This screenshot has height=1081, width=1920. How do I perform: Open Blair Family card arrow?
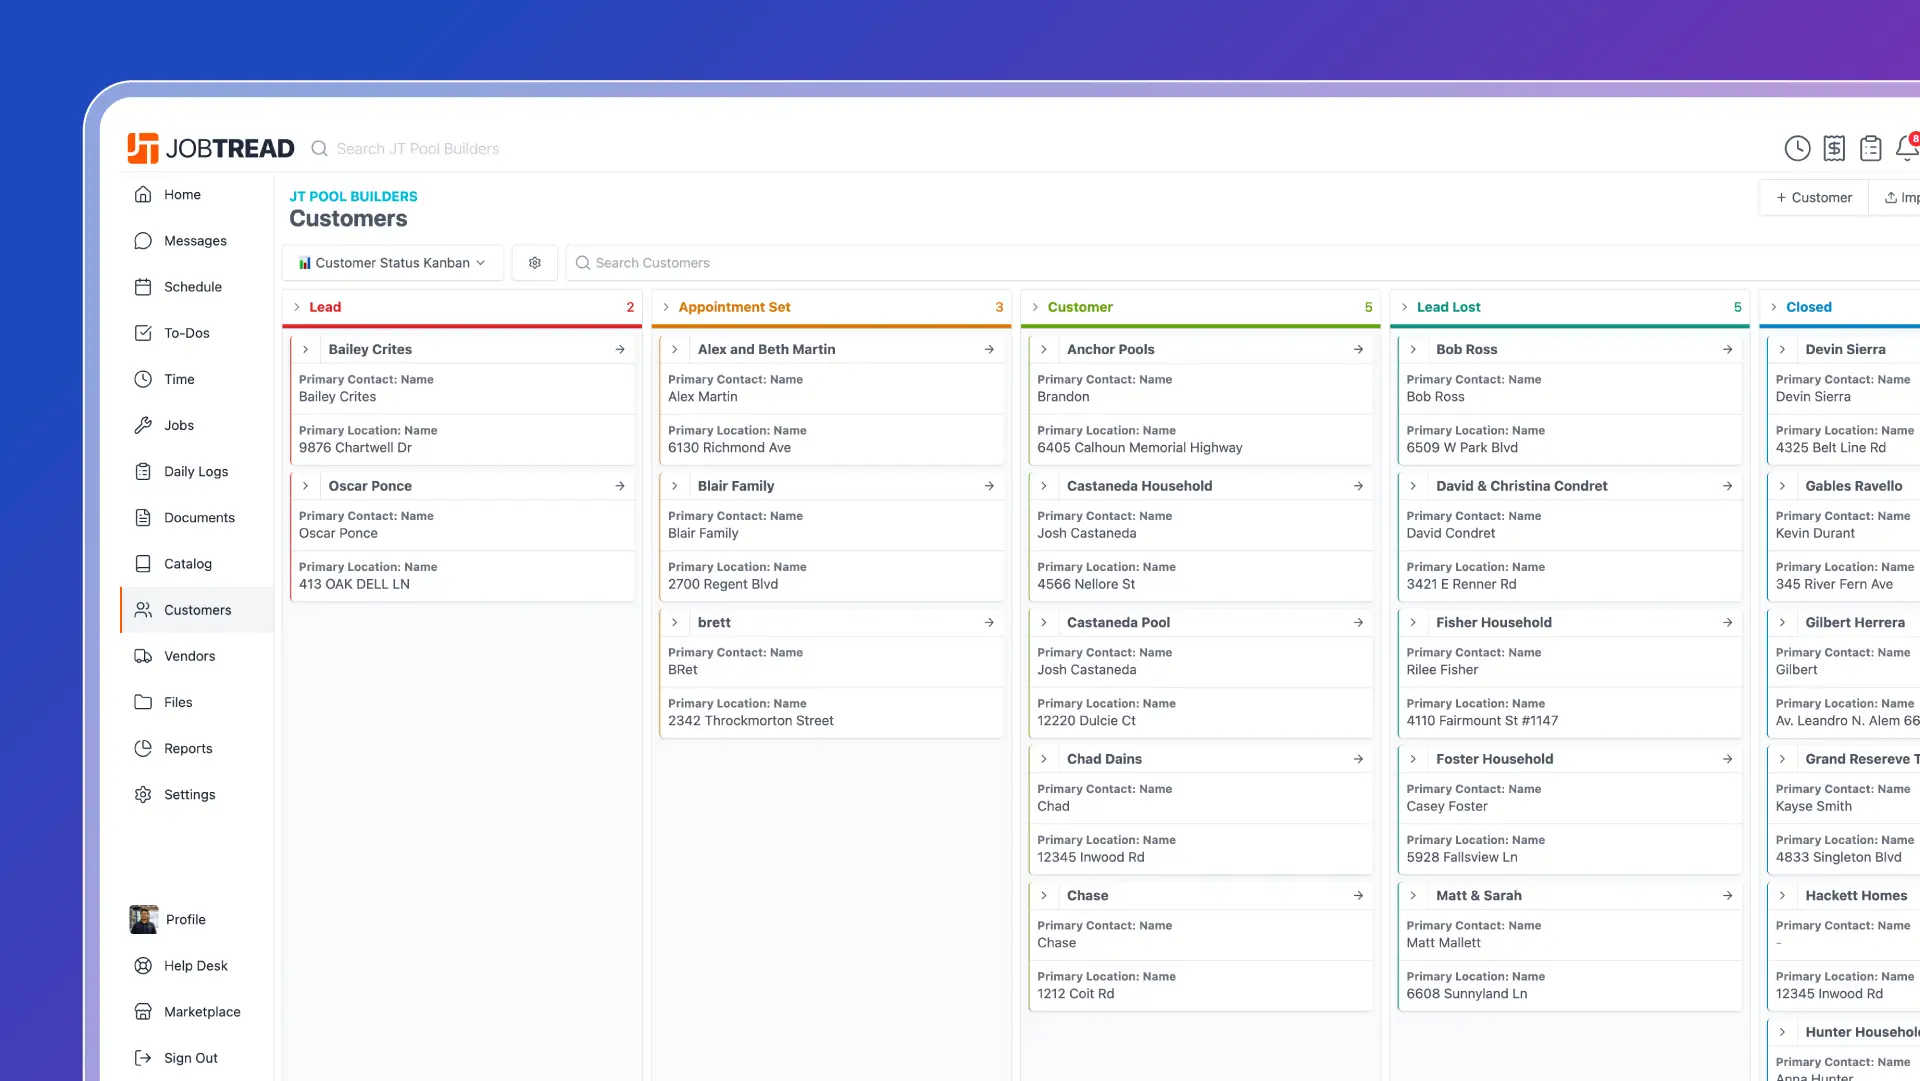[x=989, y=486]
